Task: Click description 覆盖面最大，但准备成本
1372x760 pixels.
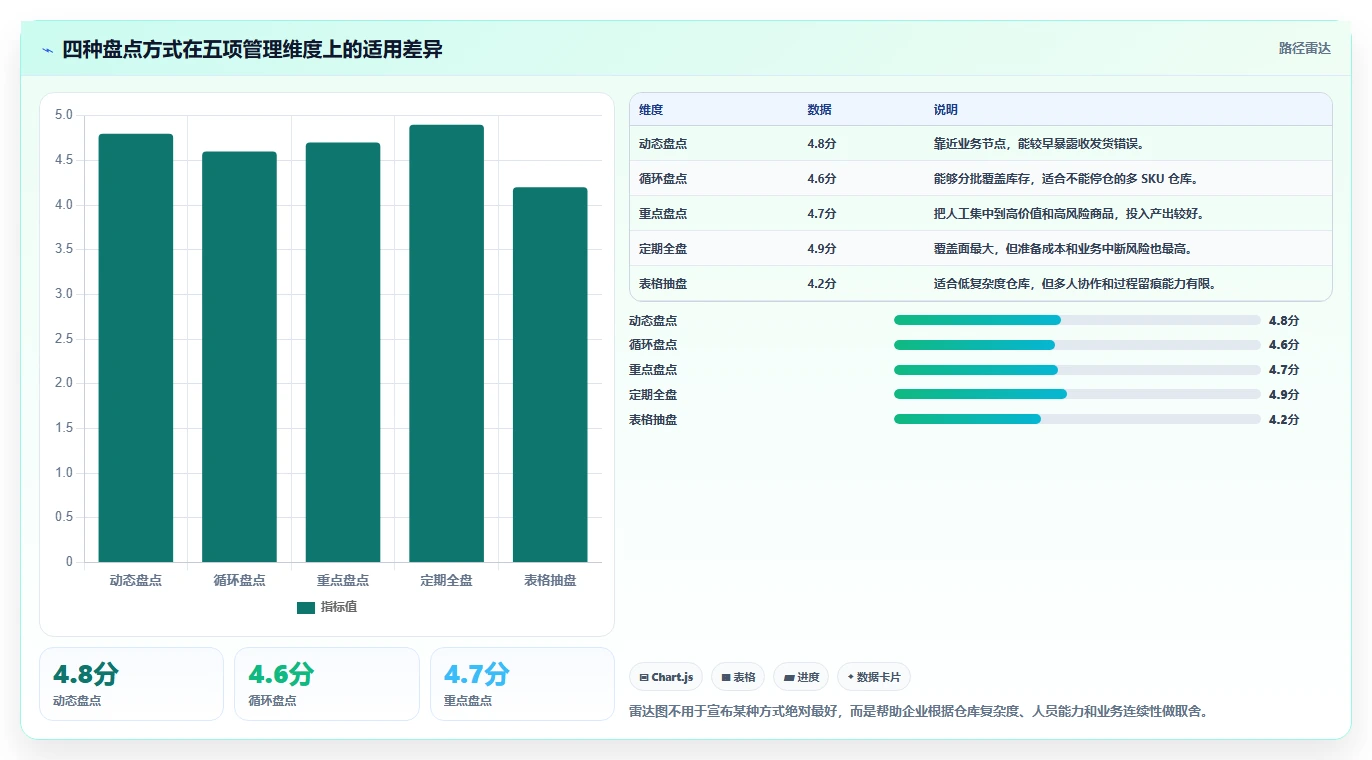Action: point(1063,249)
